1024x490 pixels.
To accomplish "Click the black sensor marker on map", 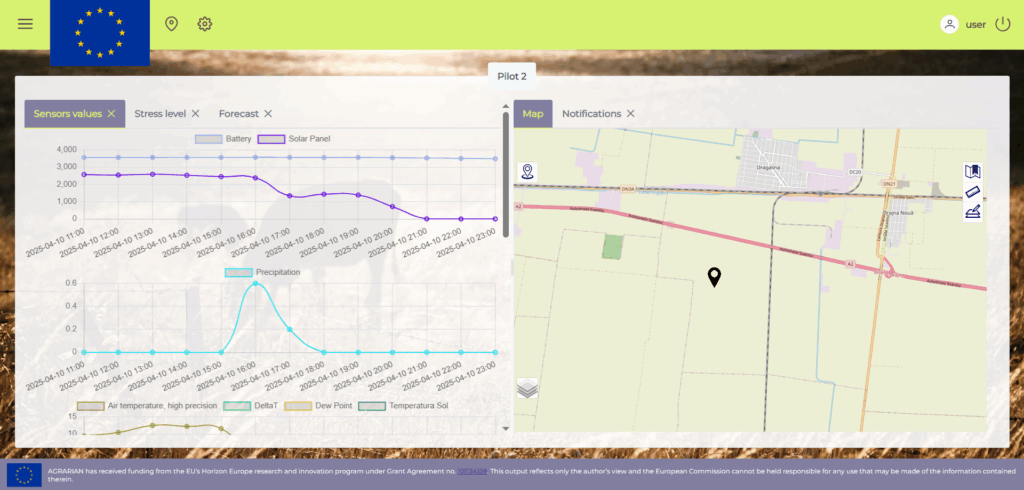I will [714, 276].
